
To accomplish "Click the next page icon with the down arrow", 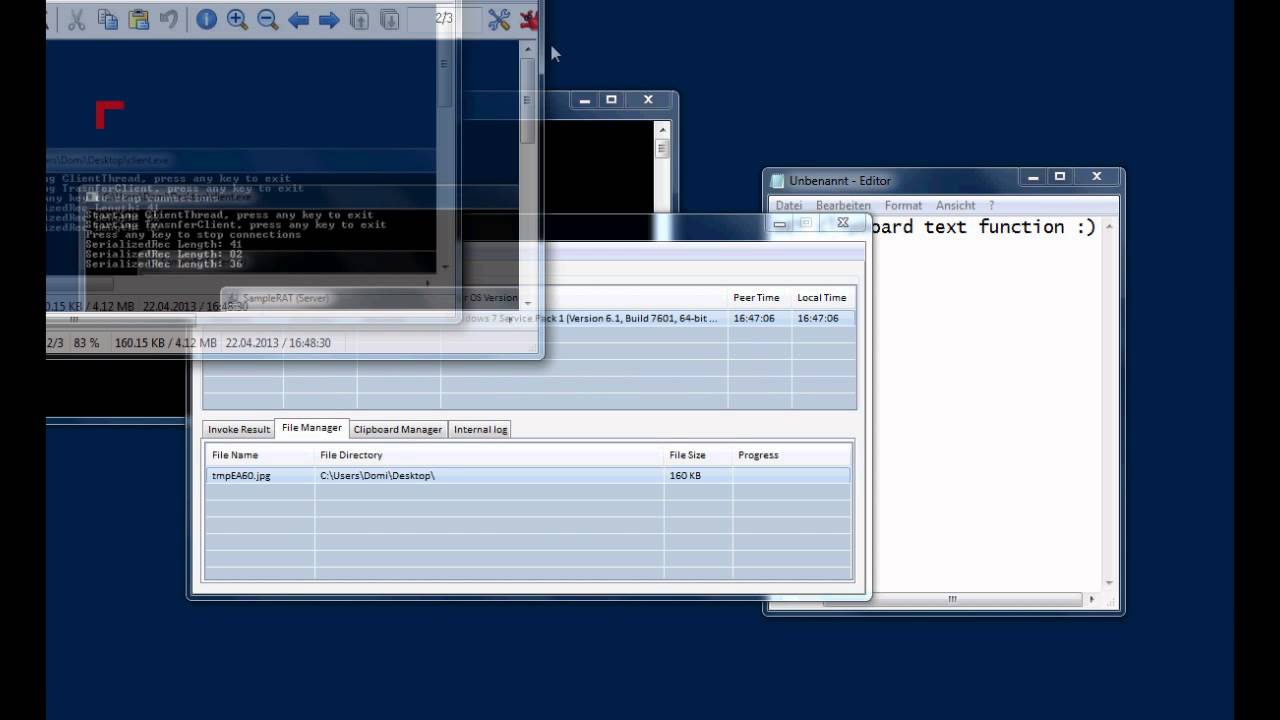I will point(390,19).
